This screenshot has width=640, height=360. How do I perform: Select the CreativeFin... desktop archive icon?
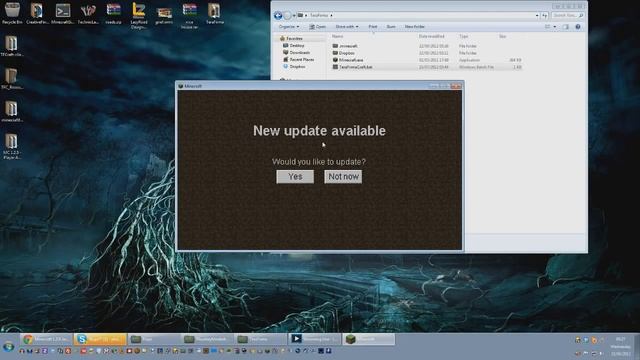pos(37,13)
